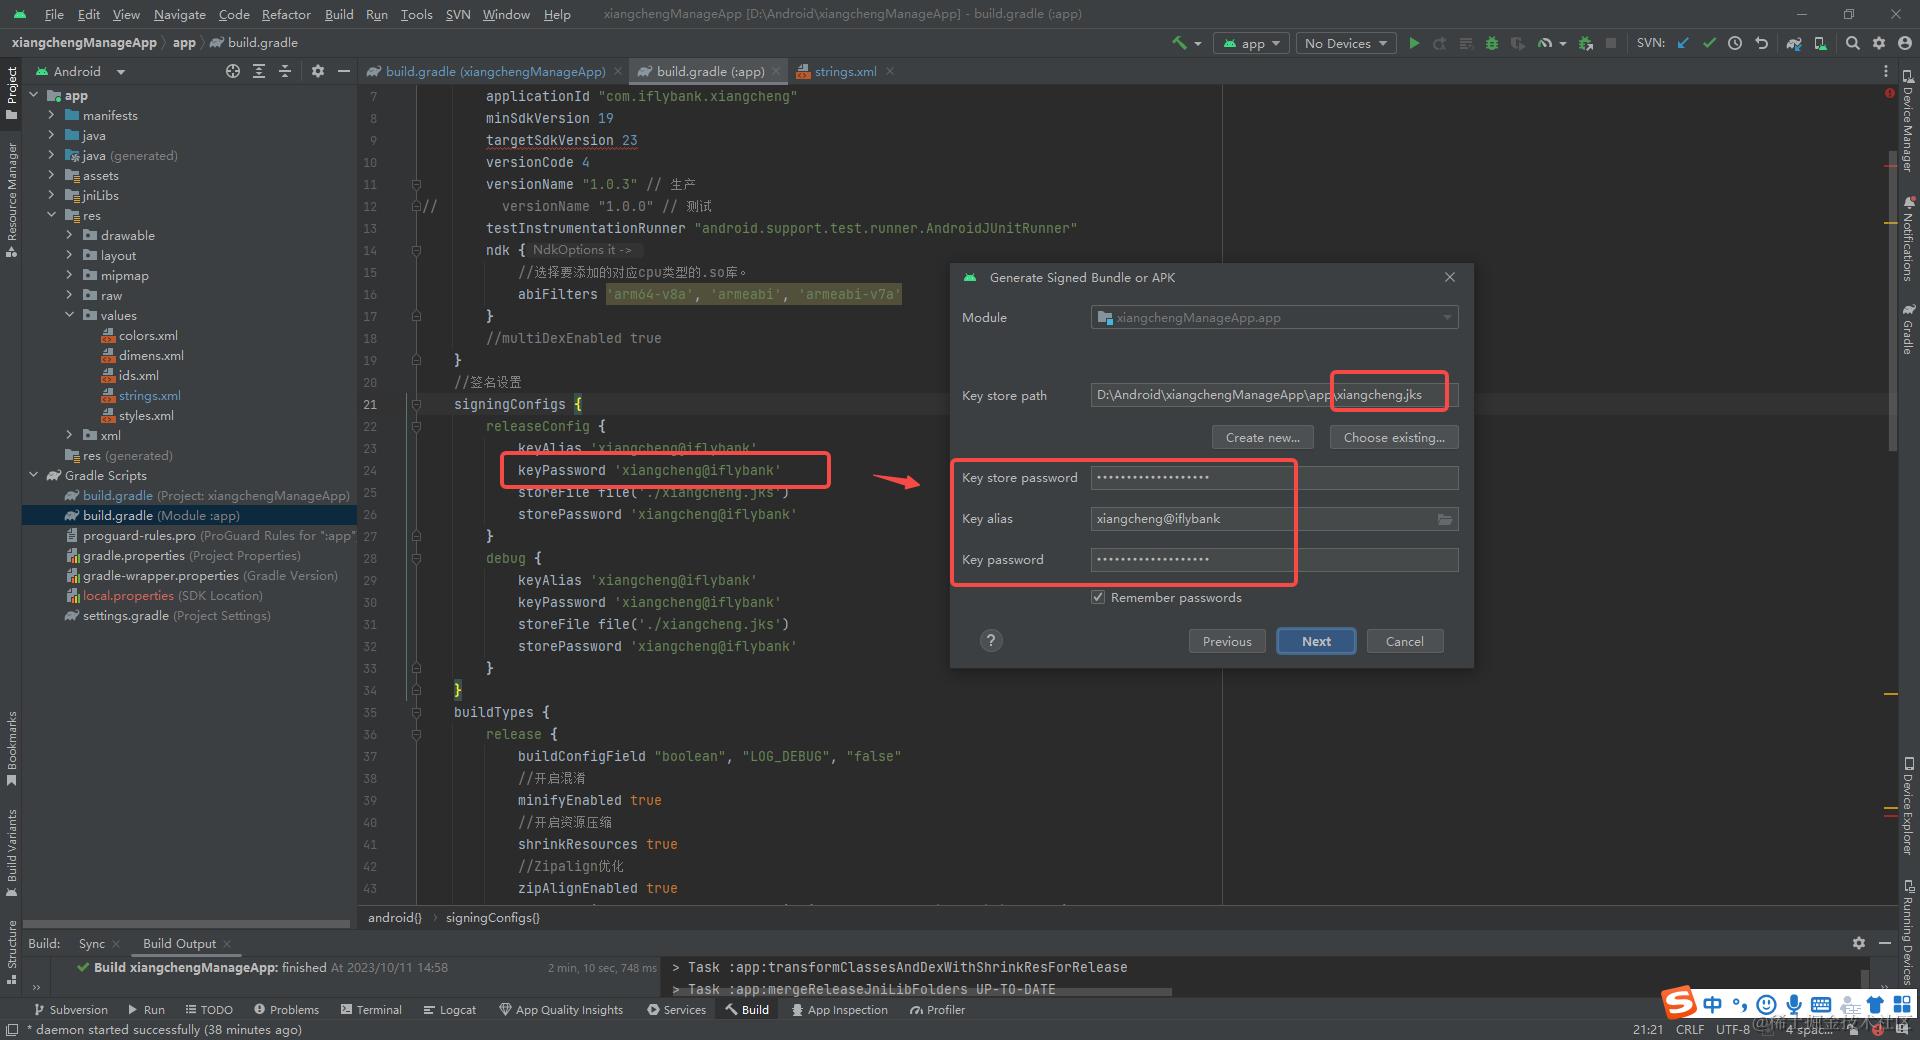Click the Choose existing... button
Viewport: 1920px width, 1040px height.
pos(1393,437)
